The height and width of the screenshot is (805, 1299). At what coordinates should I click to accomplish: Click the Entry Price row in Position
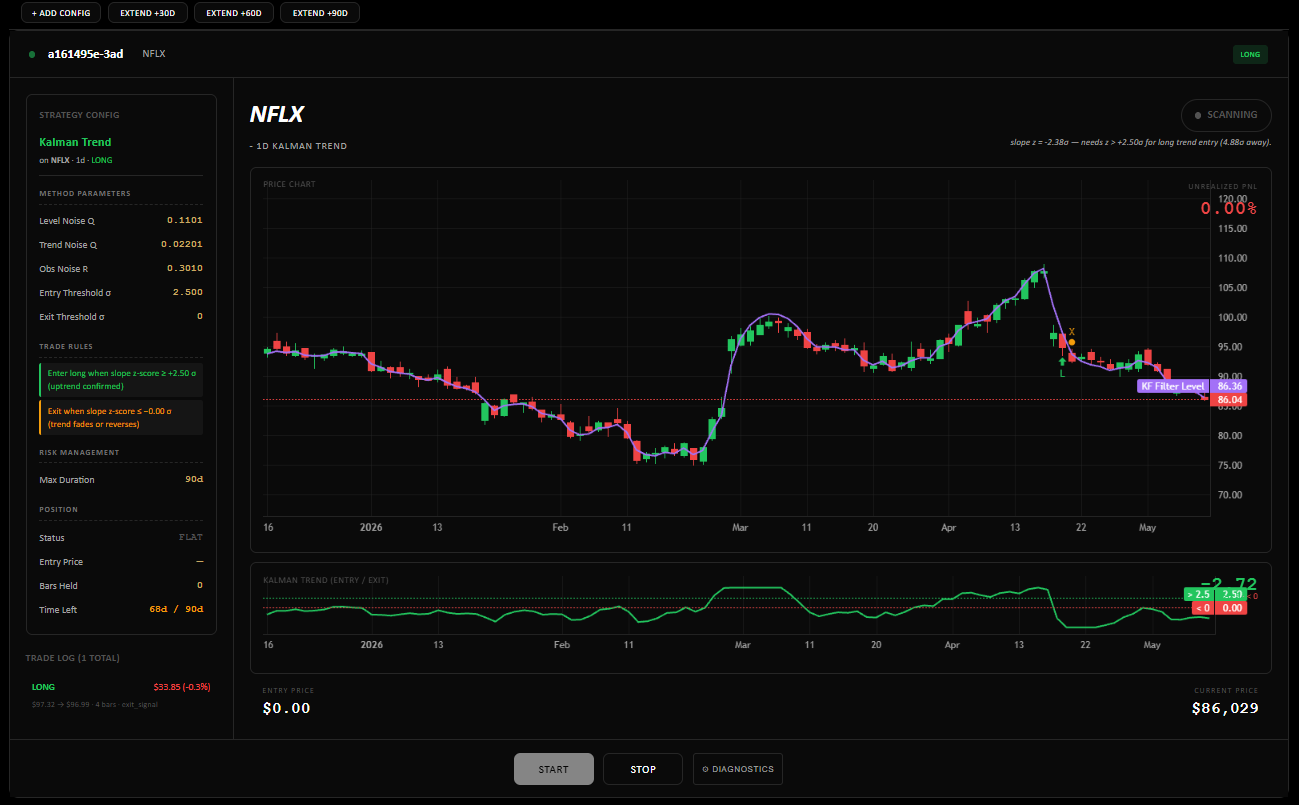click(x=121, y=562)
